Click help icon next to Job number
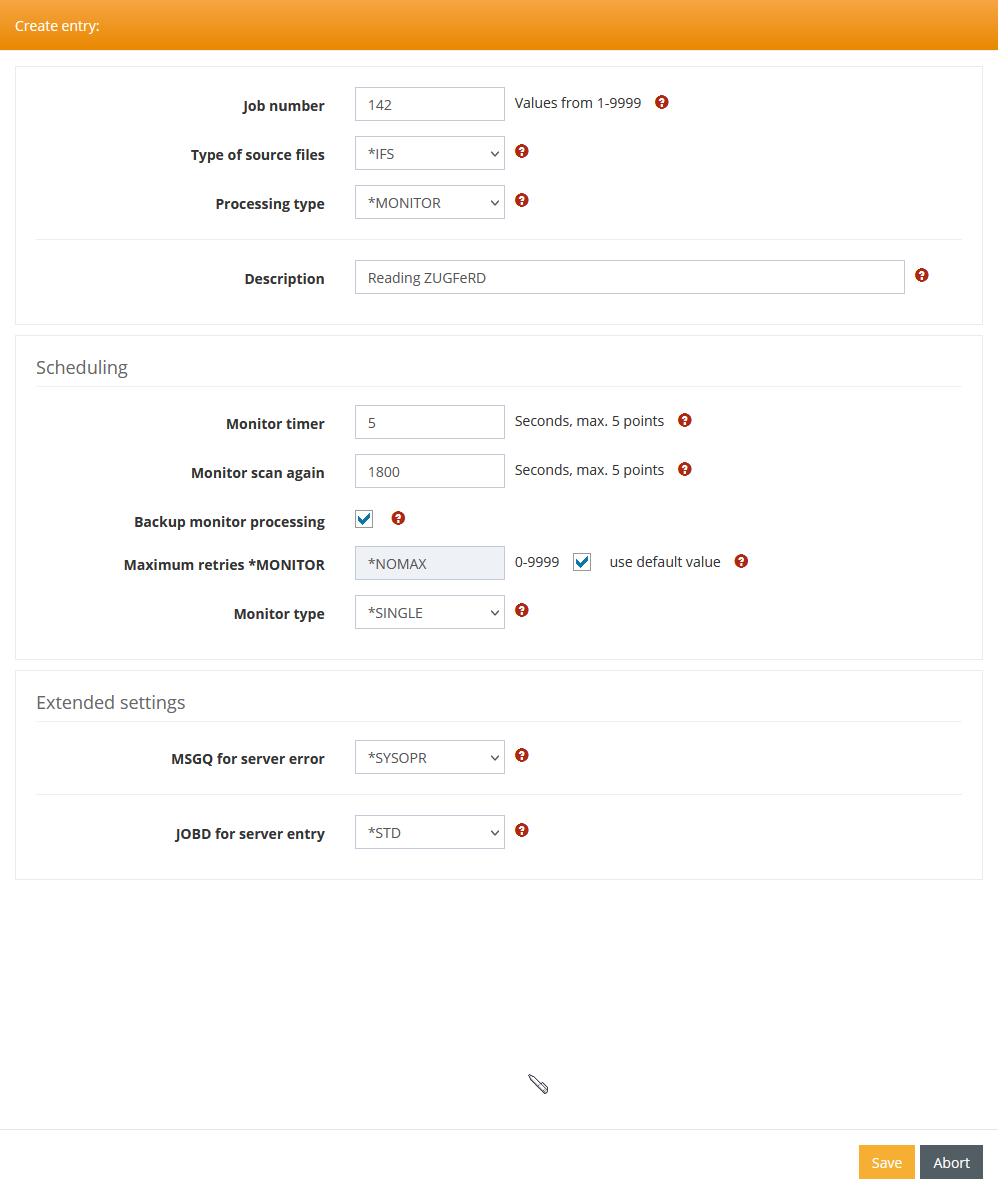This screenshot has height=1194, width=998. tap(662, 102)
